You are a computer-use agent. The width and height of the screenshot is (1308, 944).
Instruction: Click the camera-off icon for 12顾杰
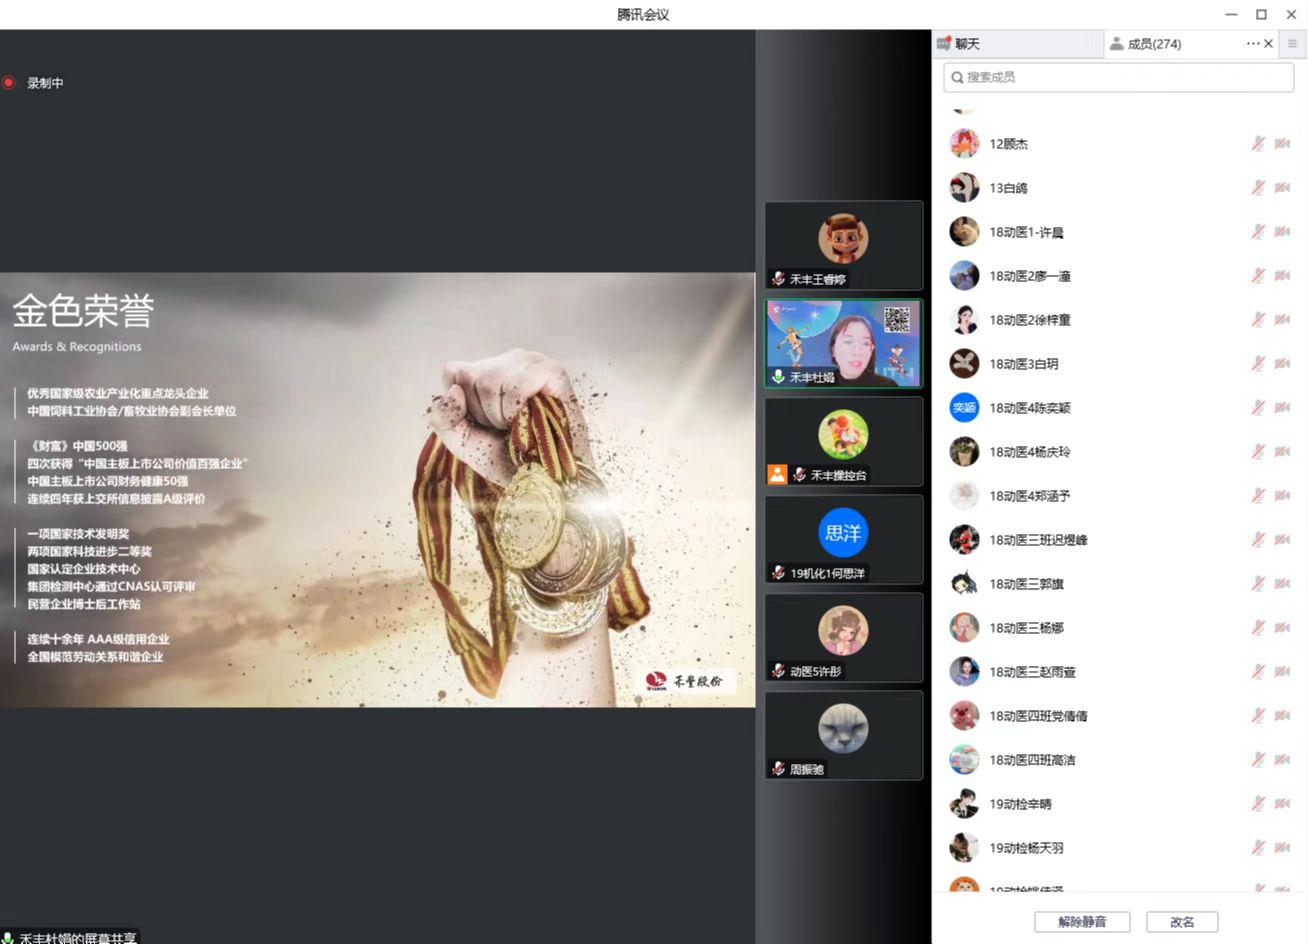pyautogui.click(x=1282, y=144)
